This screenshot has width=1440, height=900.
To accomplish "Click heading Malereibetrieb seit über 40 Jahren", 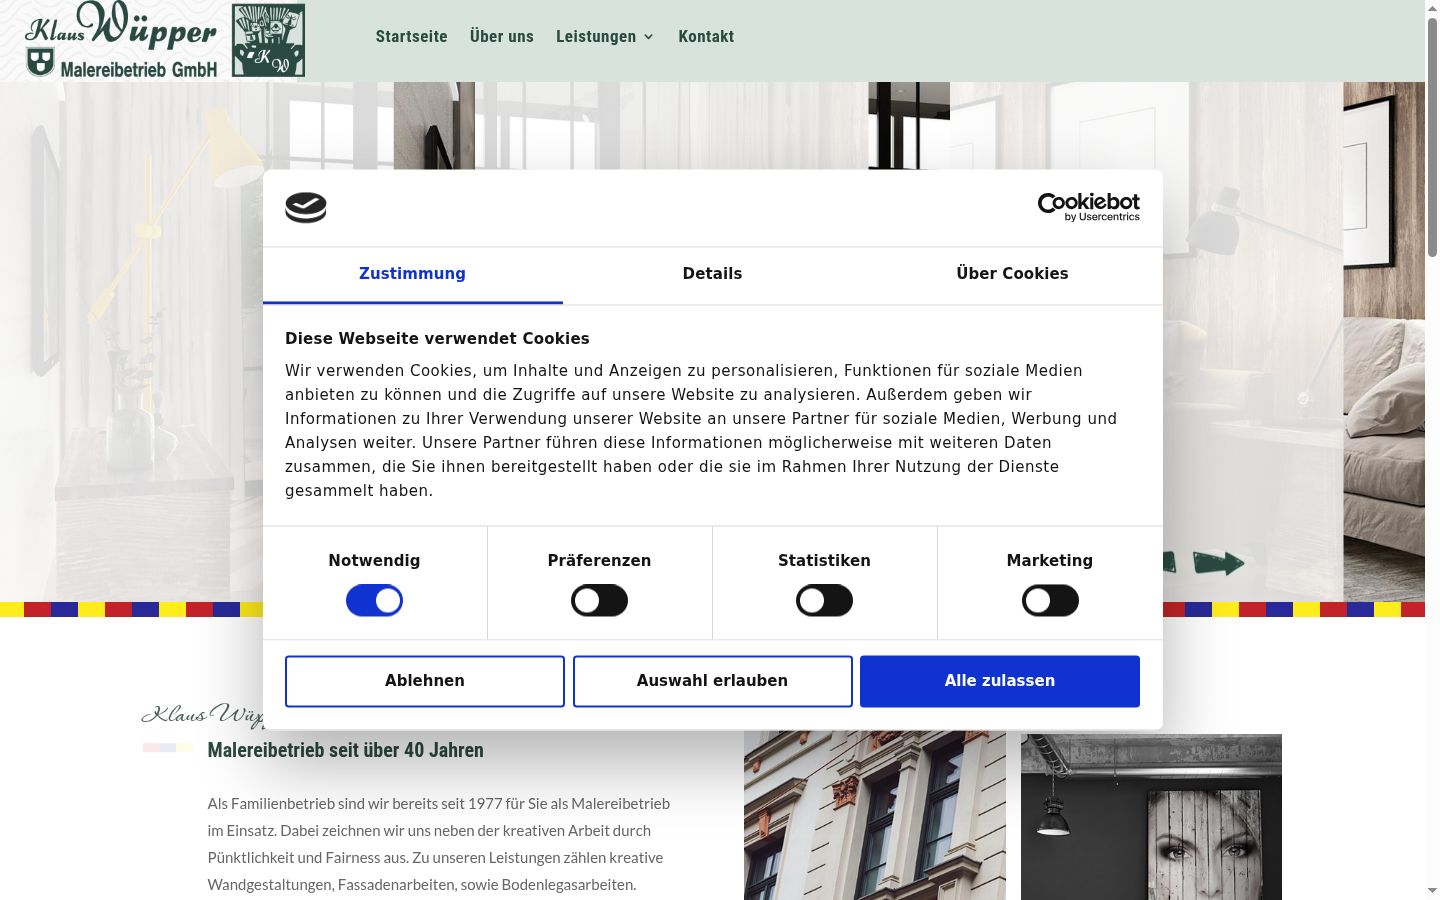I will pyautogui.click(x=345, y=750).
